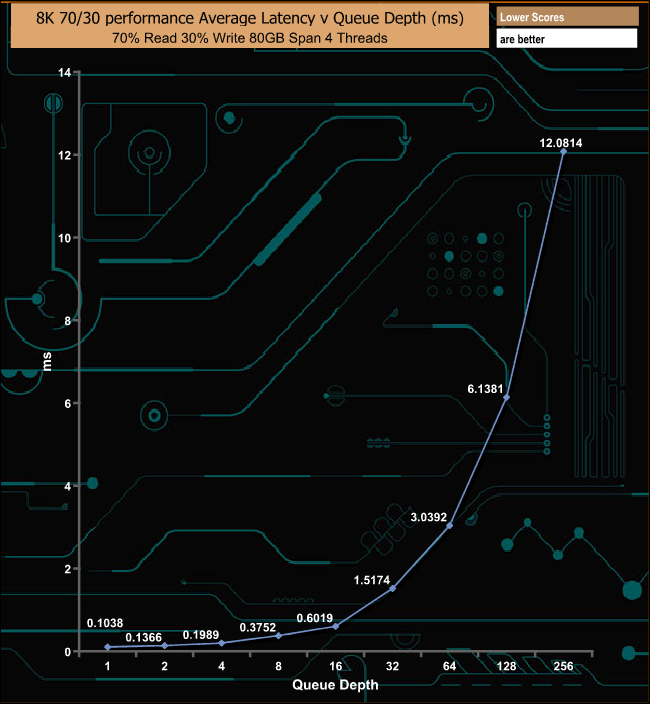Click the 14 value on the y-axis
The height and width of the screenshot is (704, 650).
tap(64, 73)
